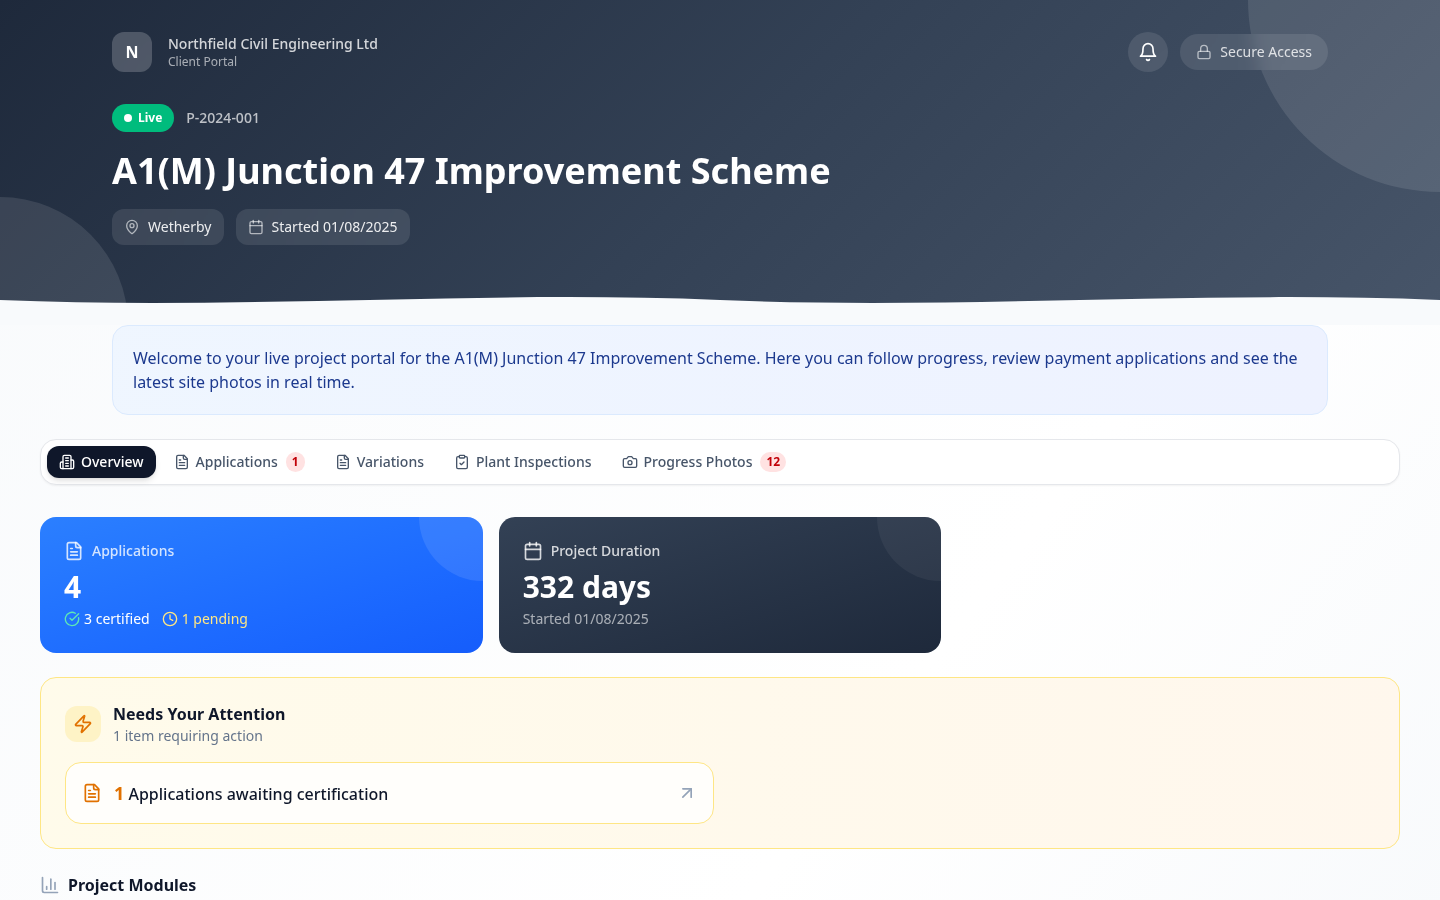
Task: Open the Overview tab
Action: (101, 462)
